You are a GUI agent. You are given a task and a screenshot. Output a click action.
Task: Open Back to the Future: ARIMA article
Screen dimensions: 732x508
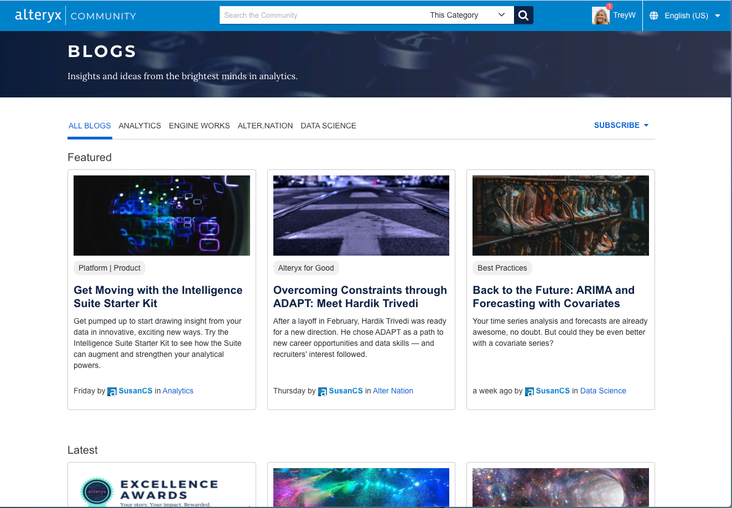click(x=553, y=296)
